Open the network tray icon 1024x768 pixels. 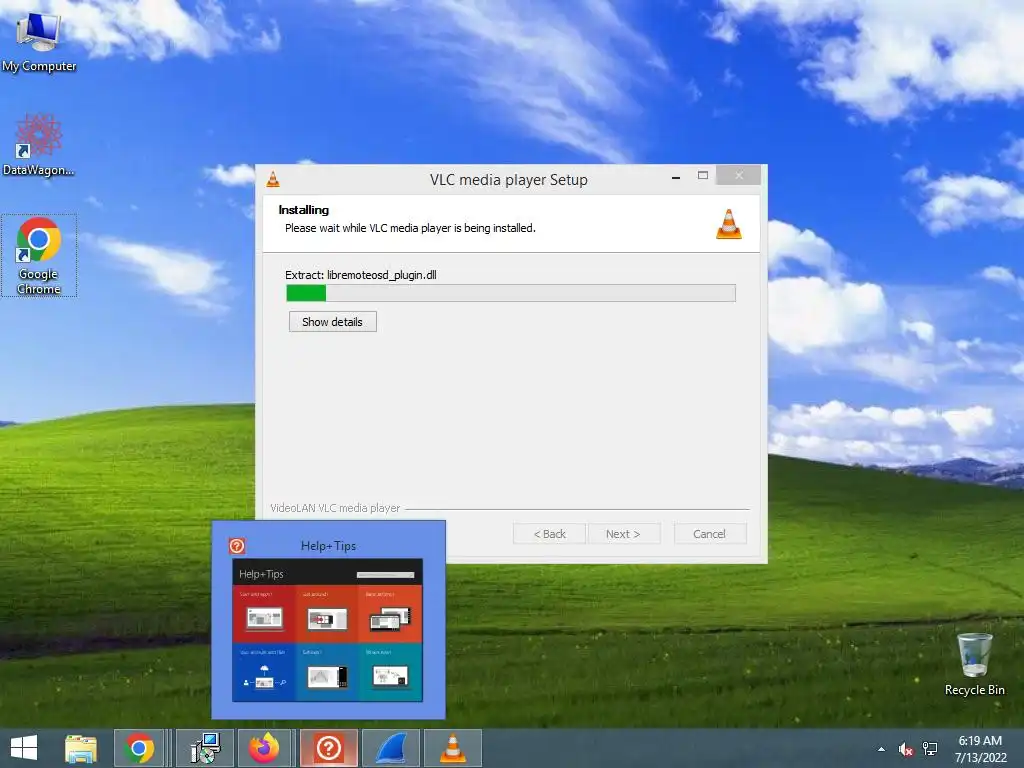930,749
